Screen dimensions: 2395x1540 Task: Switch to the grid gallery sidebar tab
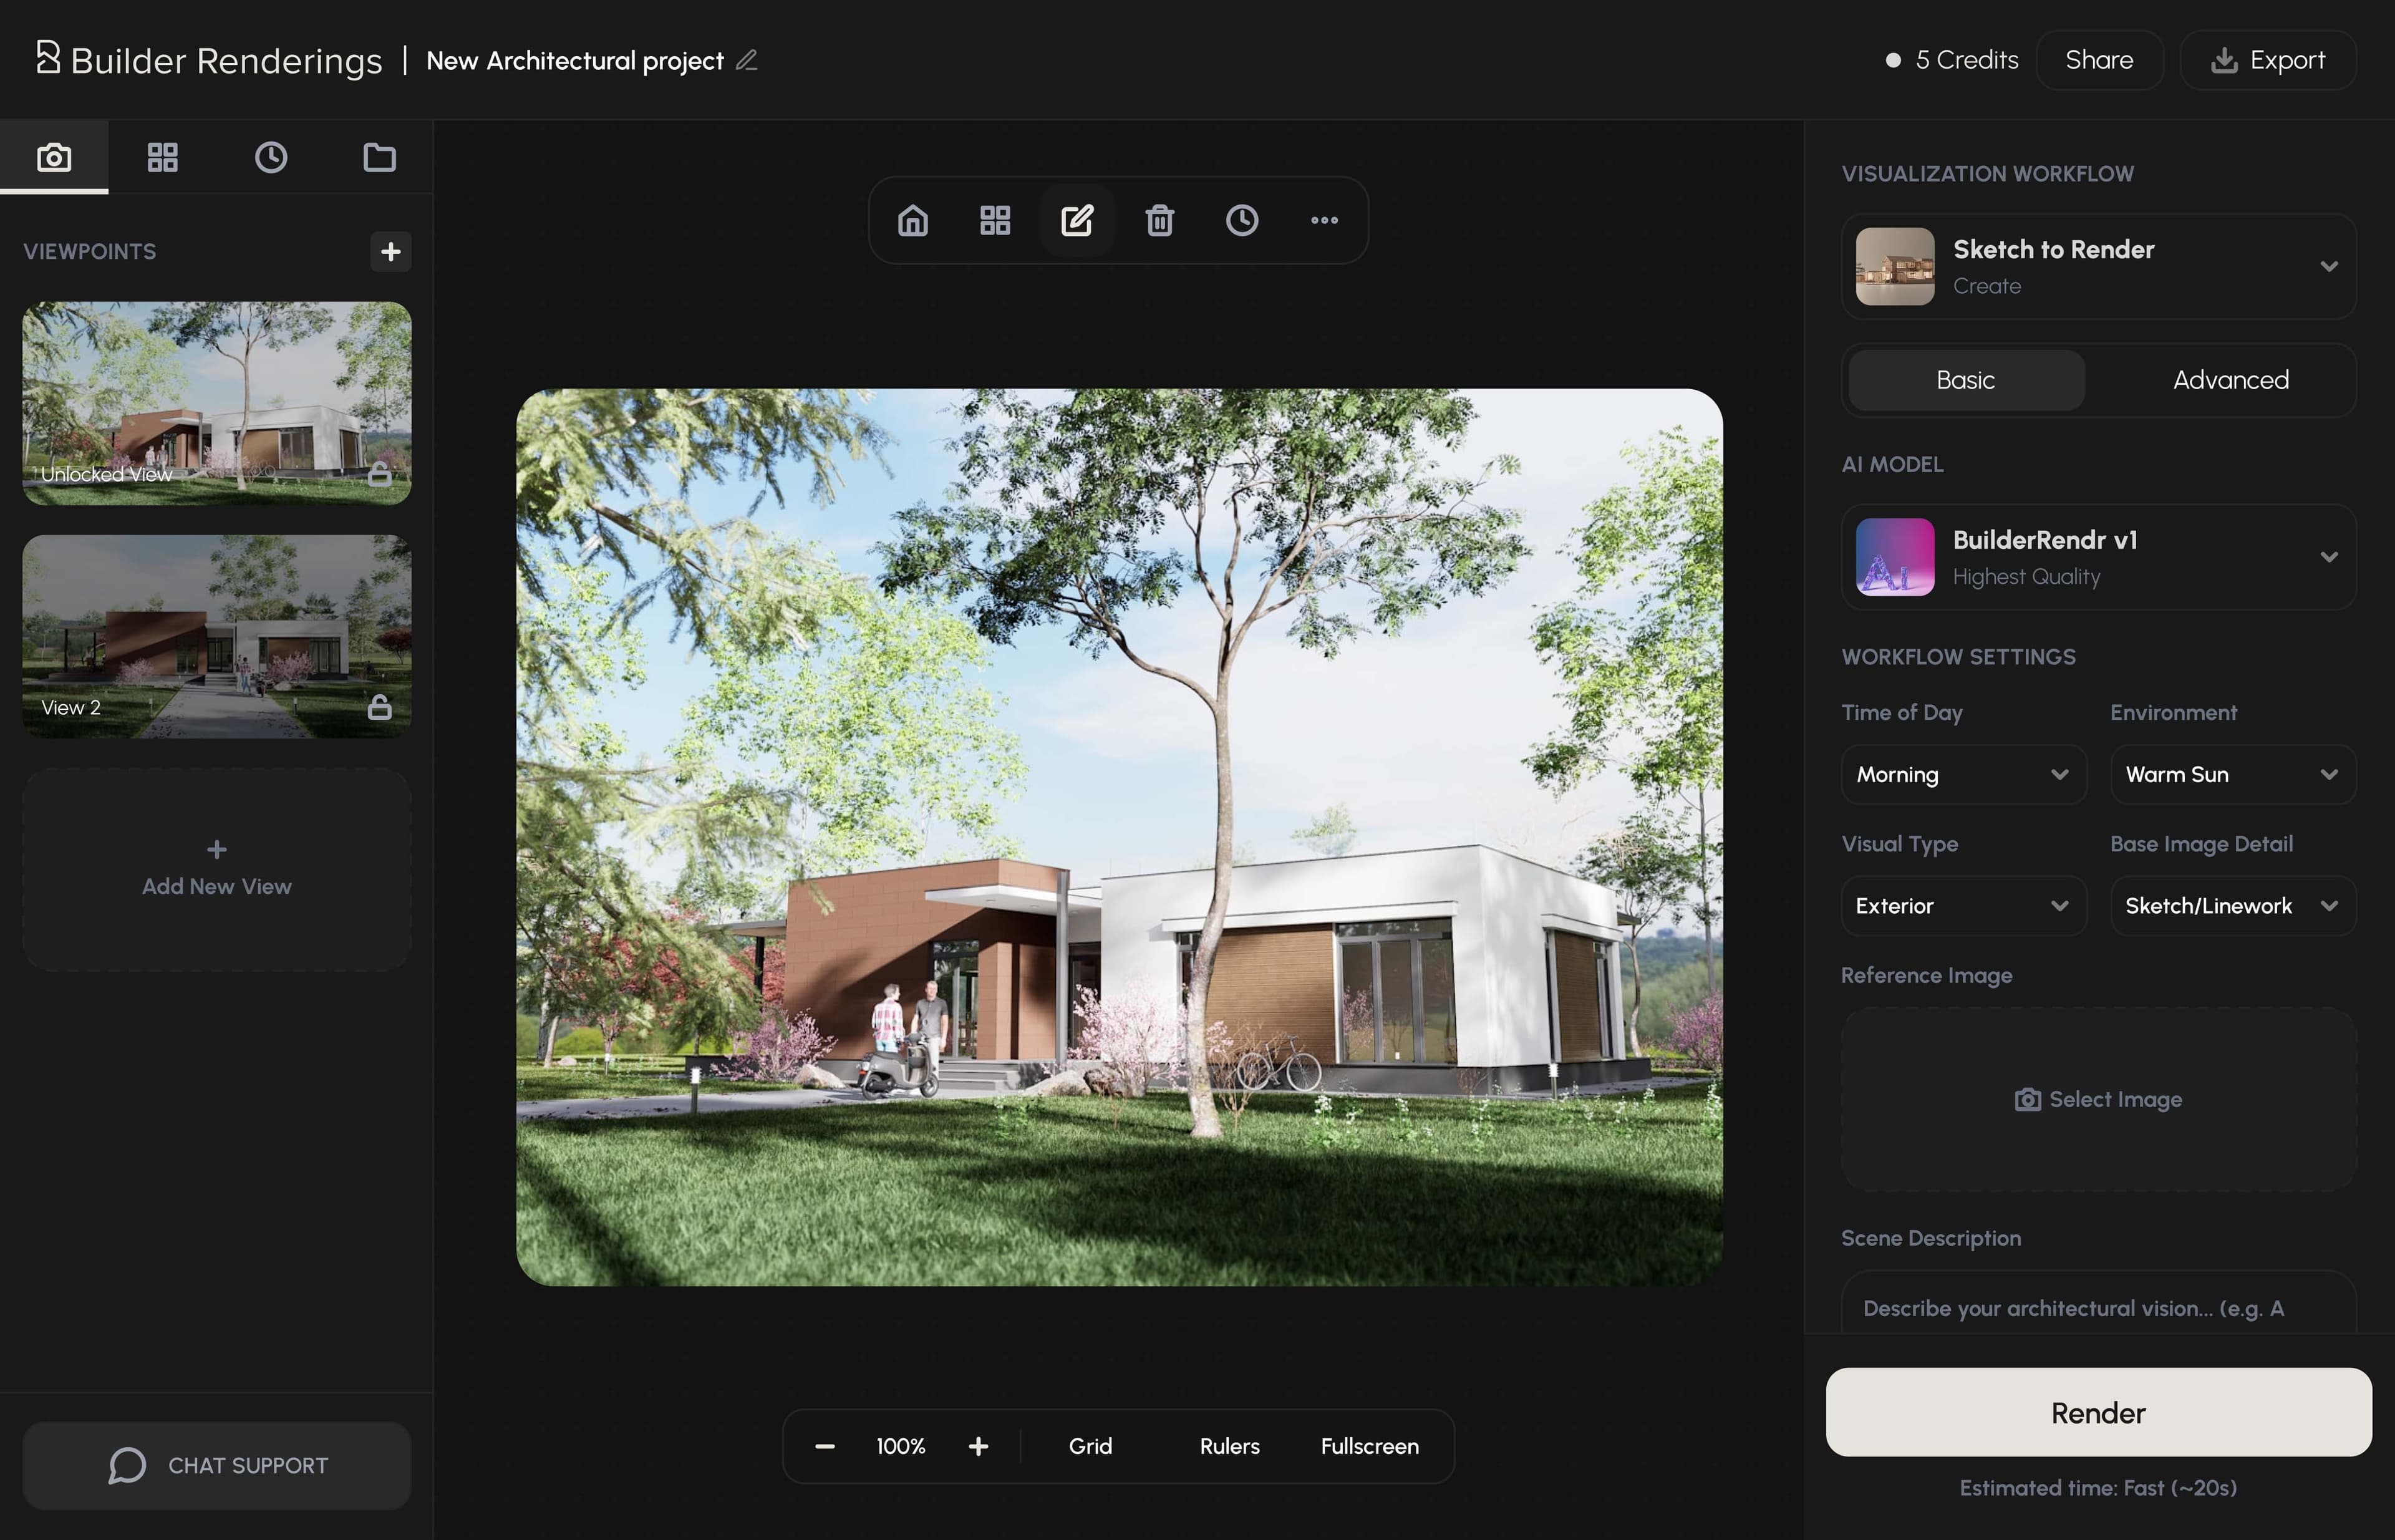[x=162, y=157]
